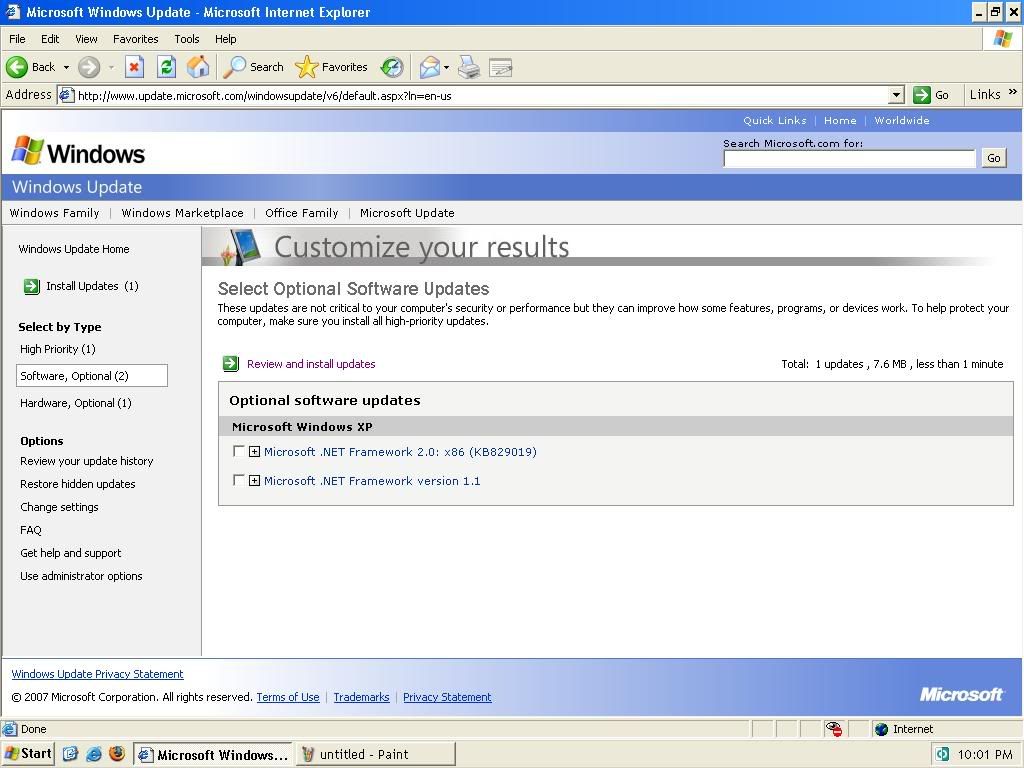Screen dimensions: 1024x768
Task: Open address bar dropdown list
Action: [897, 95]
